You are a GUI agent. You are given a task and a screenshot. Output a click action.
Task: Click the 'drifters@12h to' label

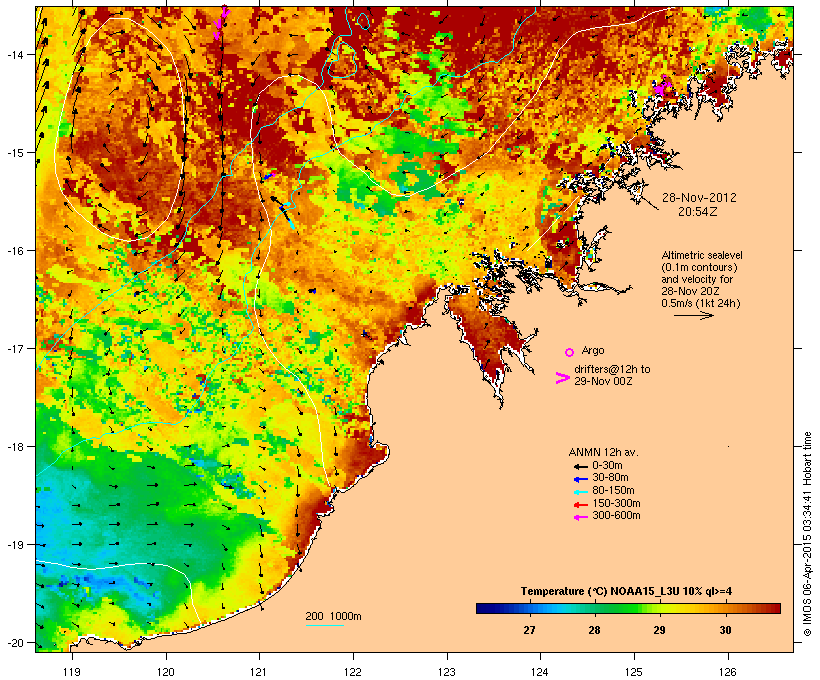tap(612, 369)
